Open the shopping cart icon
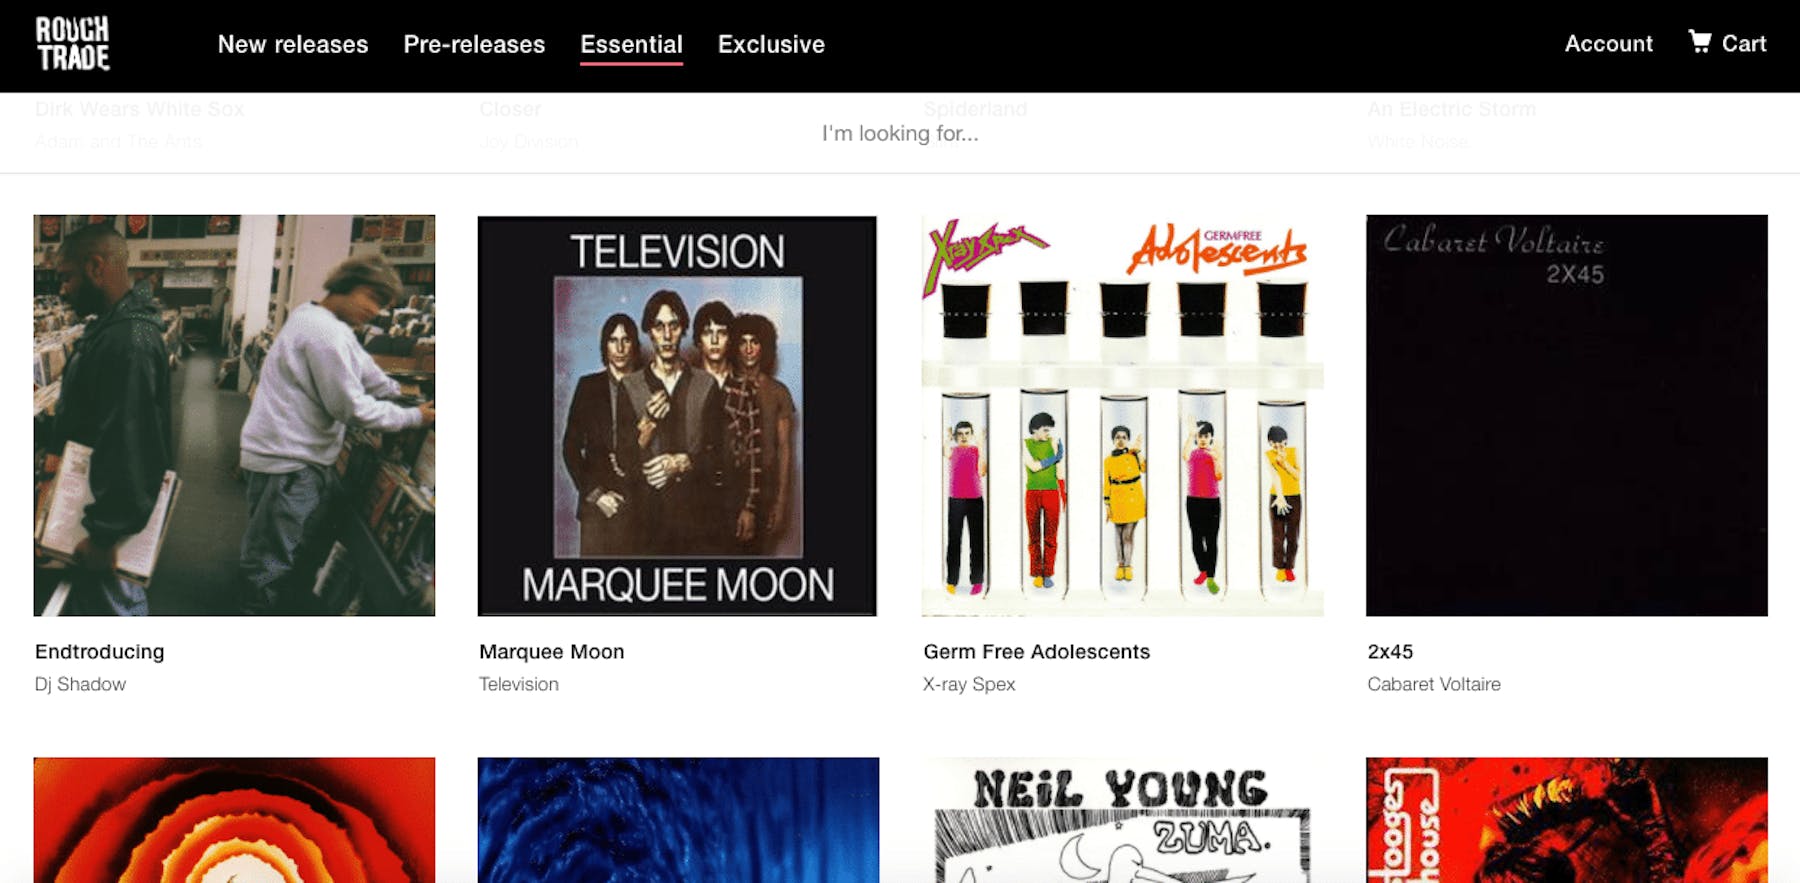This screenshot has width=1800, height=883. (1699, 42)
